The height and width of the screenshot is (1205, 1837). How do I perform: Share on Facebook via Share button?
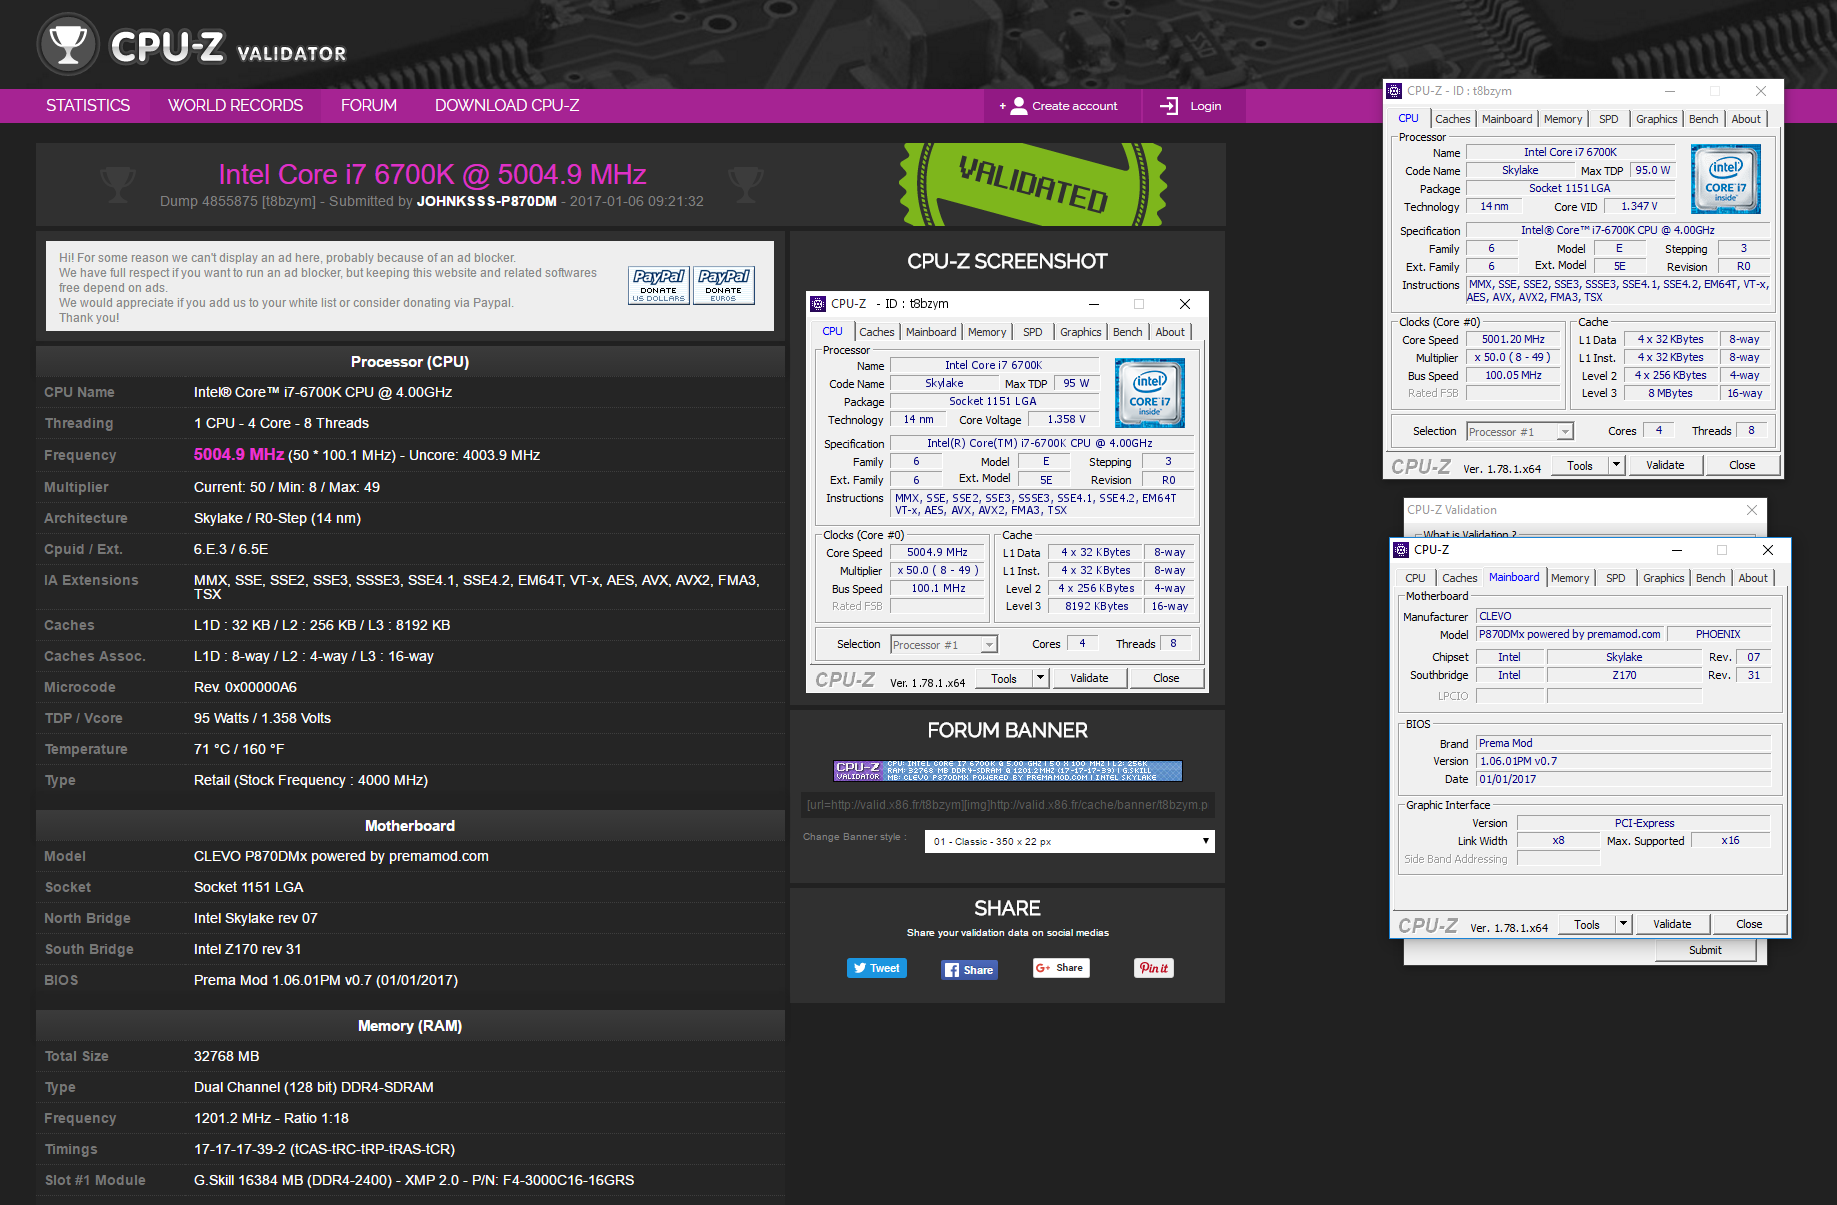coord(969,969)
